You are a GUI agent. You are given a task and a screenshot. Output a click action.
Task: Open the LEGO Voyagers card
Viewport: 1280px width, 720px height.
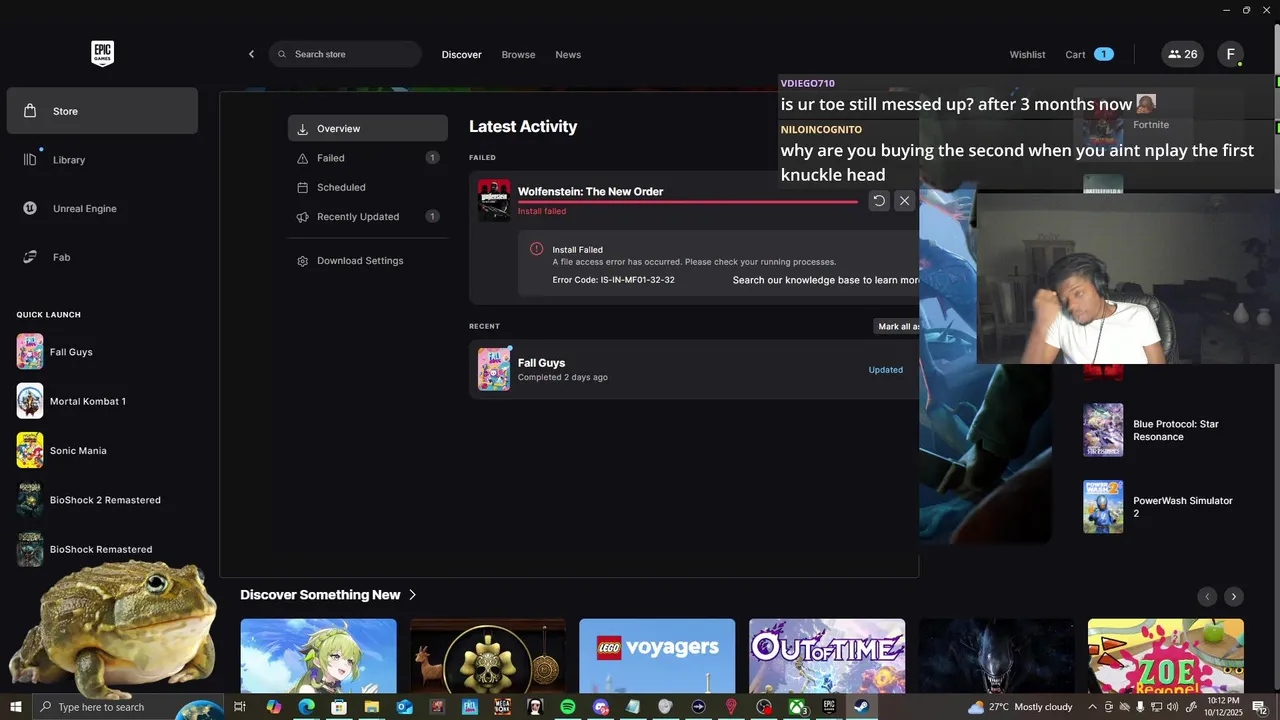tap(657, 656)
